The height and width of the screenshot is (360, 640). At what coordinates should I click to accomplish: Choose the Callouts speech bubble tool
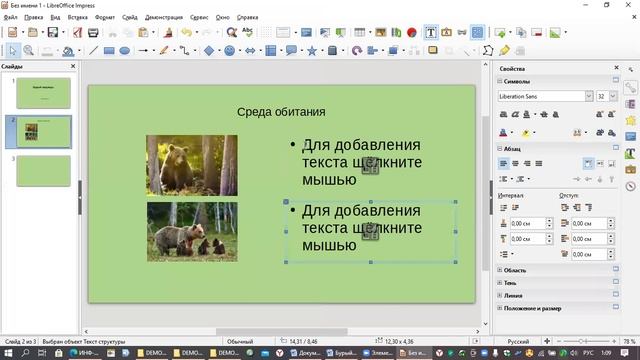coord(291,51)
